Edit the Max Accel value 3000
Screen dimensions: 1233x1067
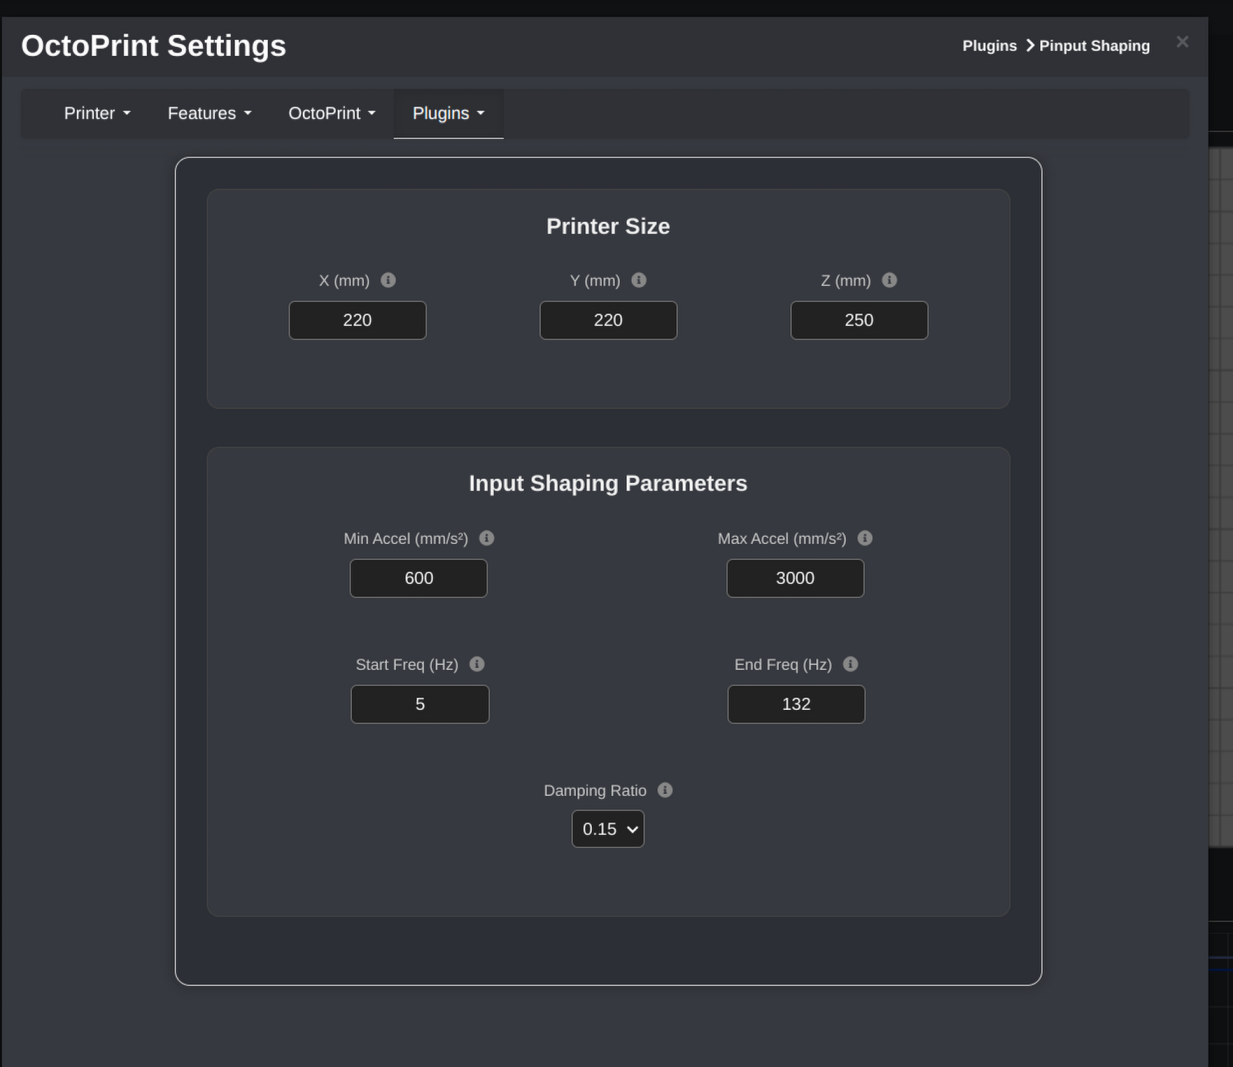(795, 578)
